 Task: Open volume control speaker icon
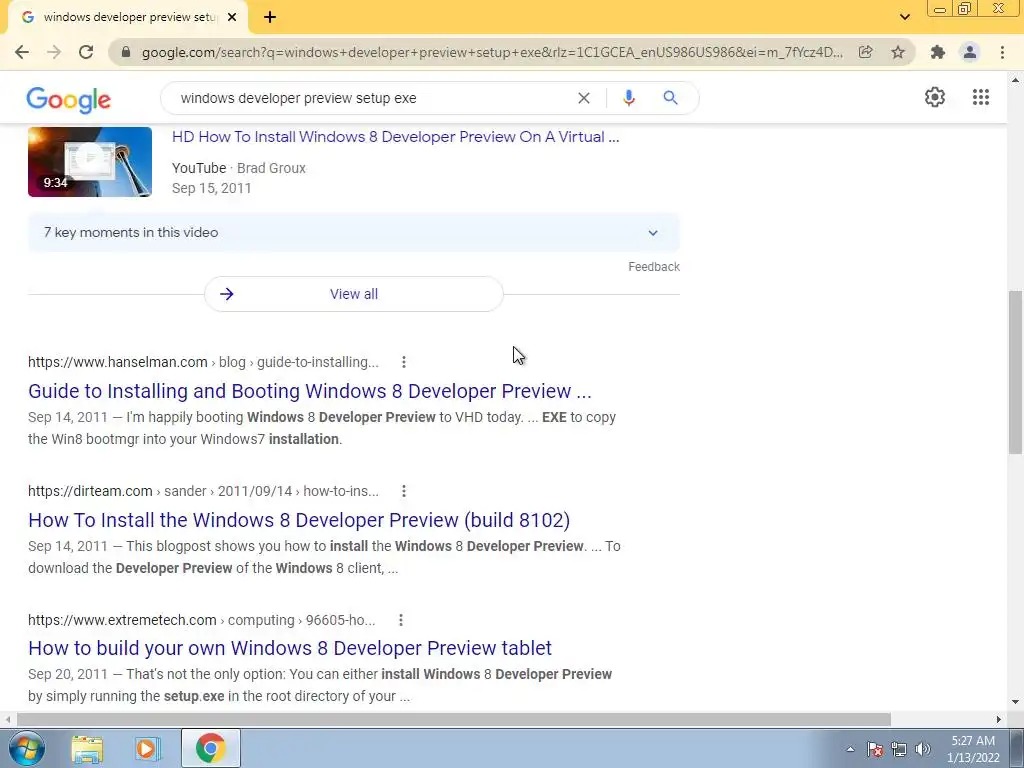[x=923, y=749]
